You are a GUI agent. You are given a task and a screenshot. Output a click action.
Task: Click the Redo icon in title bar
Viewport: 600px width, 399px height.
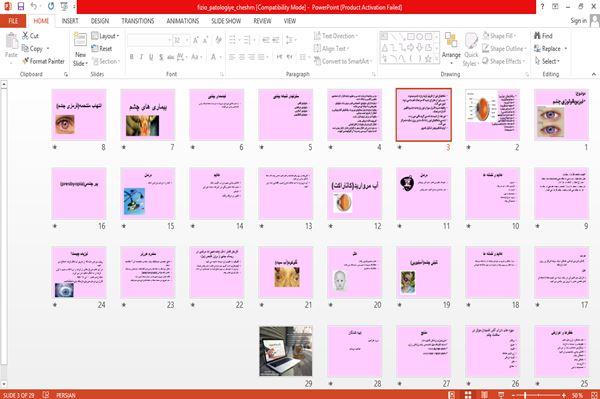coord(51,6)
